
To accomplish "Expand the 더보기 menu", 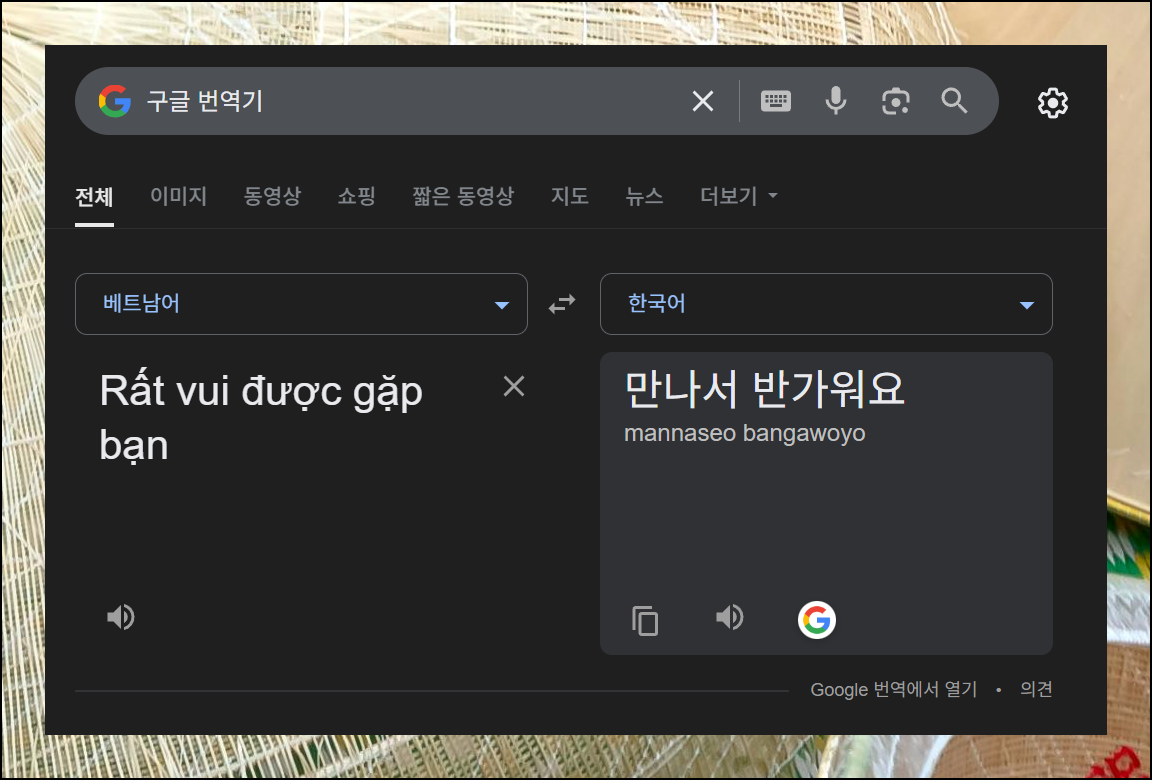I will click(x=738, y=196).
